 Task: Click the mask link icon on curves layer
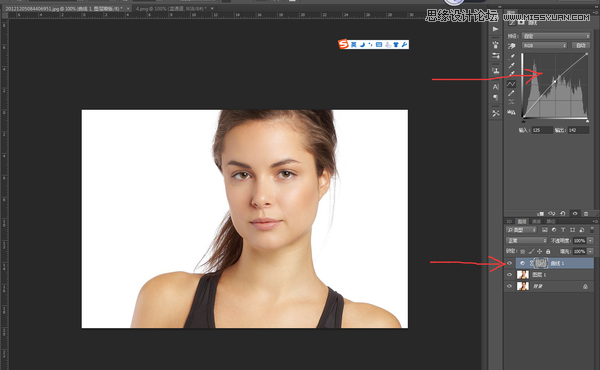[532, 263]
